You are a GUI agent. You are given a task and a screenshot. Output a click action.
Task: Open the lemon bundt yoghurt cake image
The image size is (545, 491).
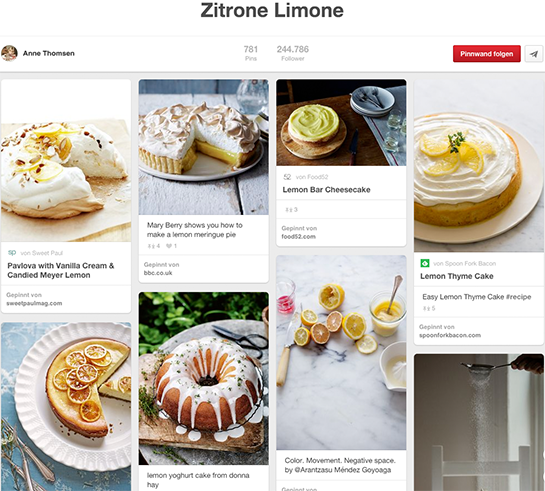click(x=204, y=378)
